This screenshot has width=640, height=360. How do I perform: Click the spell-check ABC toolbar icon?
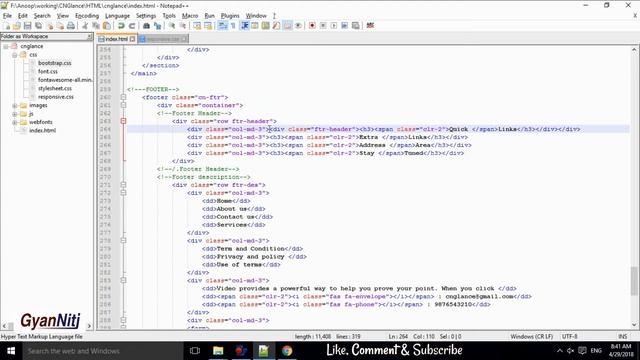pos(371,26)
